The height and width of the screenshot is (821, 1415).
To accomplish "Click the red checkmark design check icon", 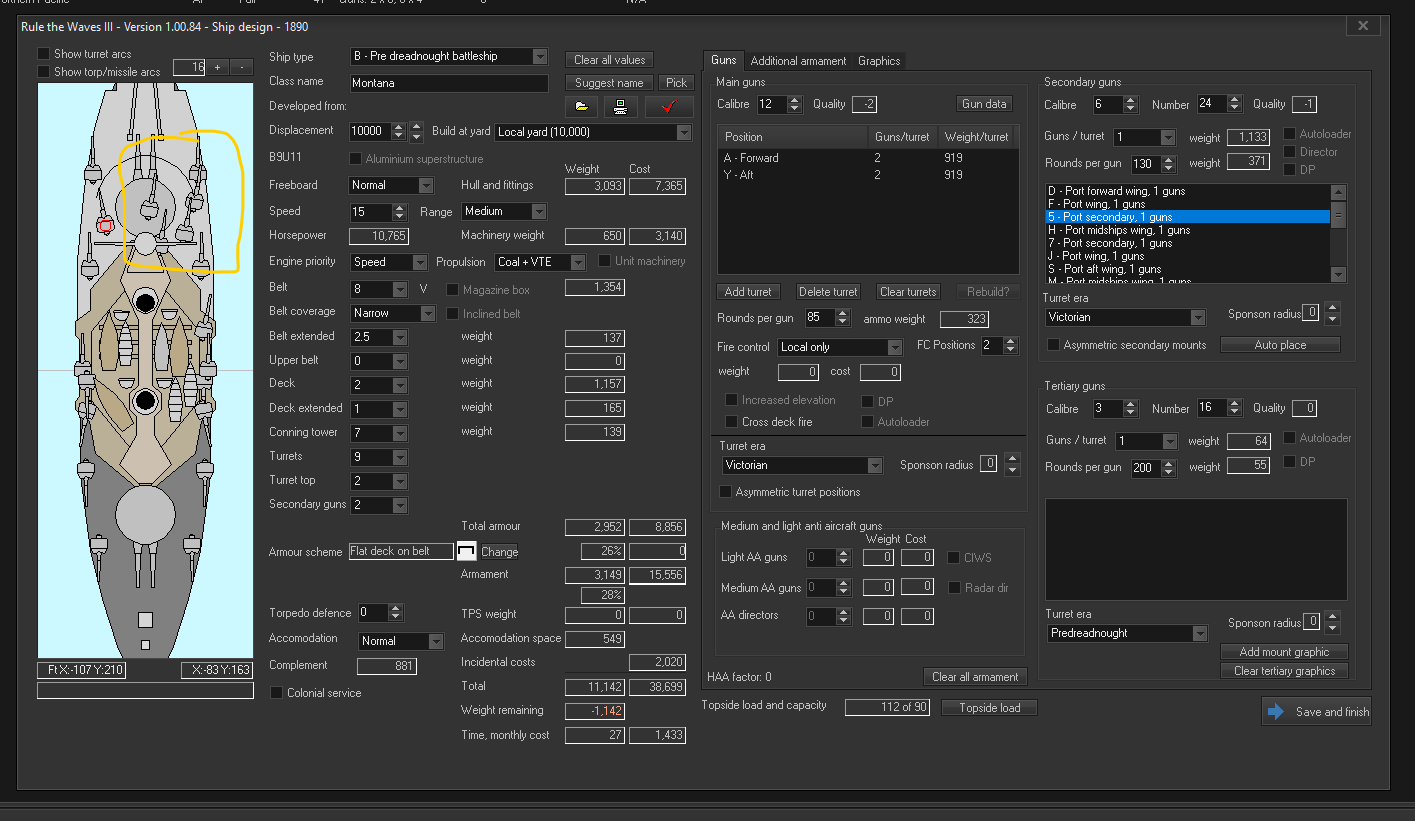I will (x=669, y=107).
